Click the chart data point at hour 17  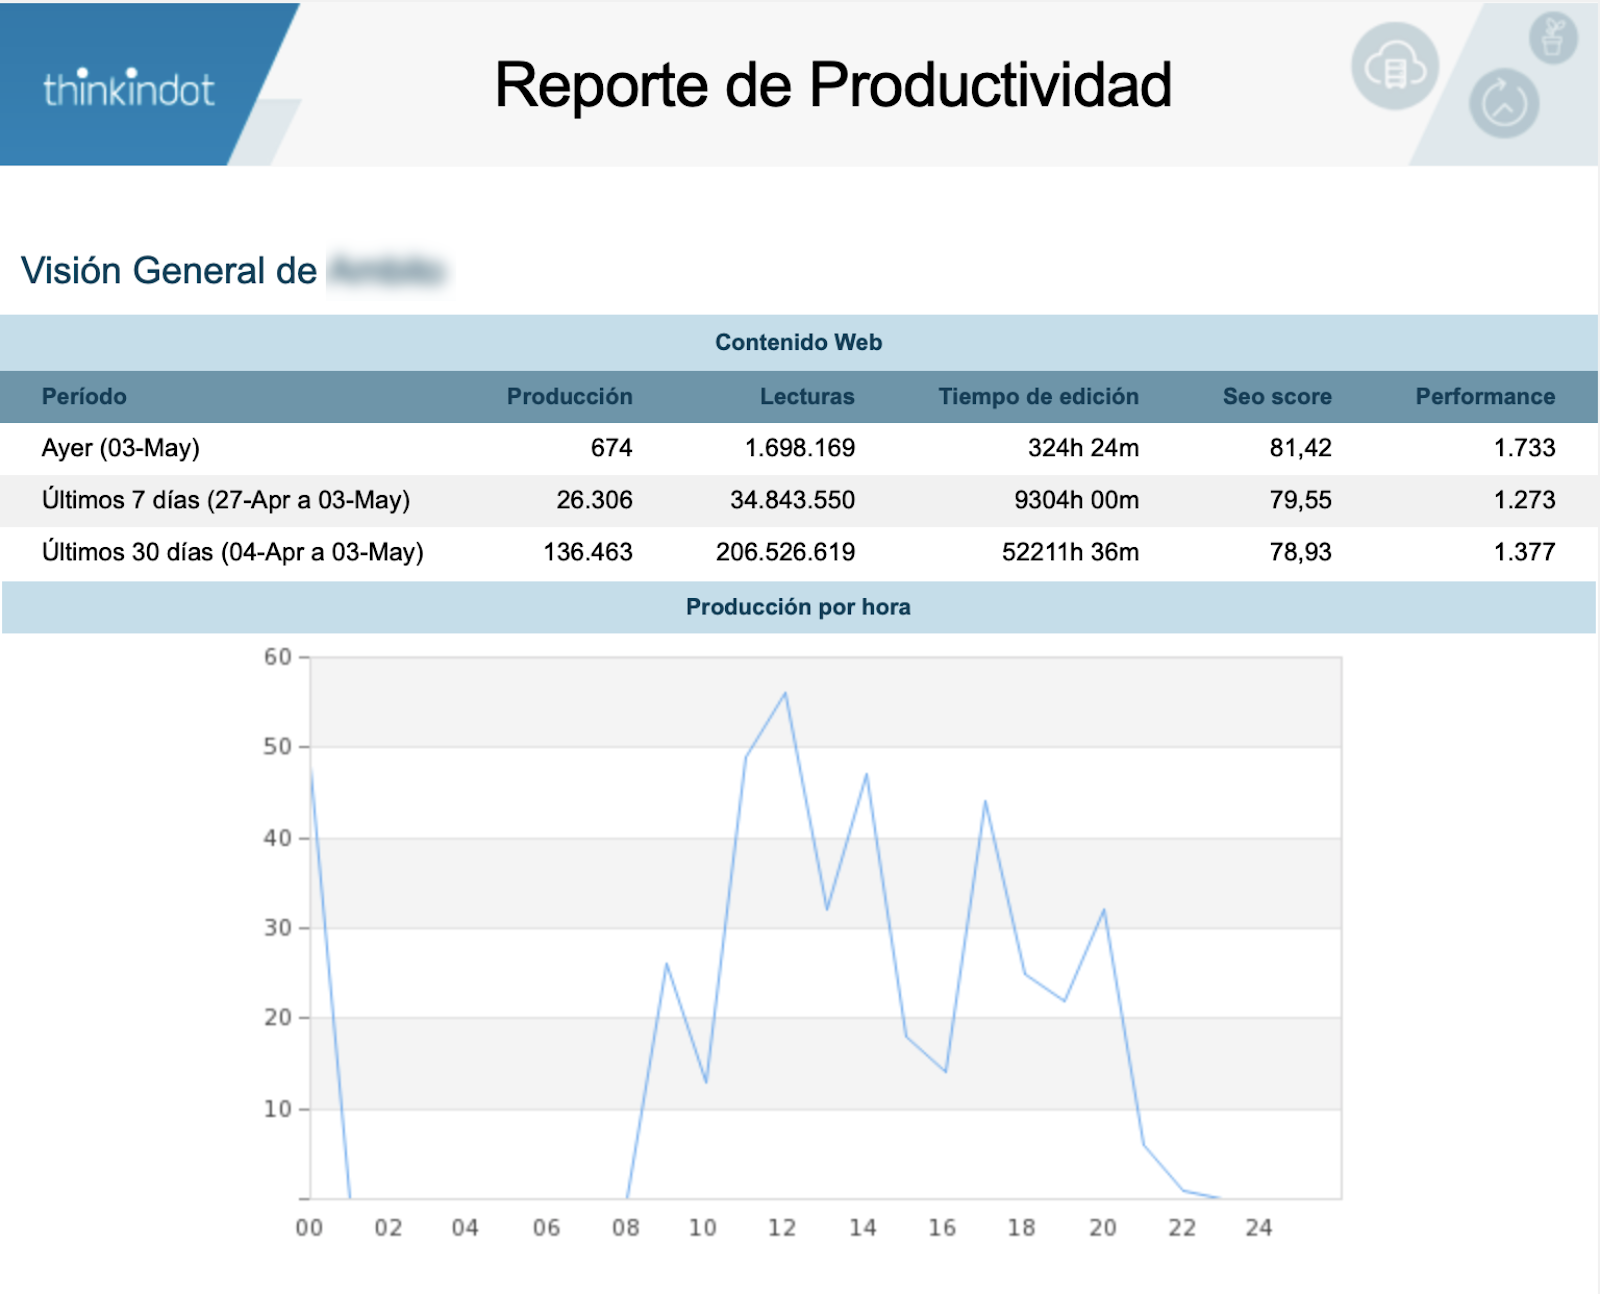point(985,802)
